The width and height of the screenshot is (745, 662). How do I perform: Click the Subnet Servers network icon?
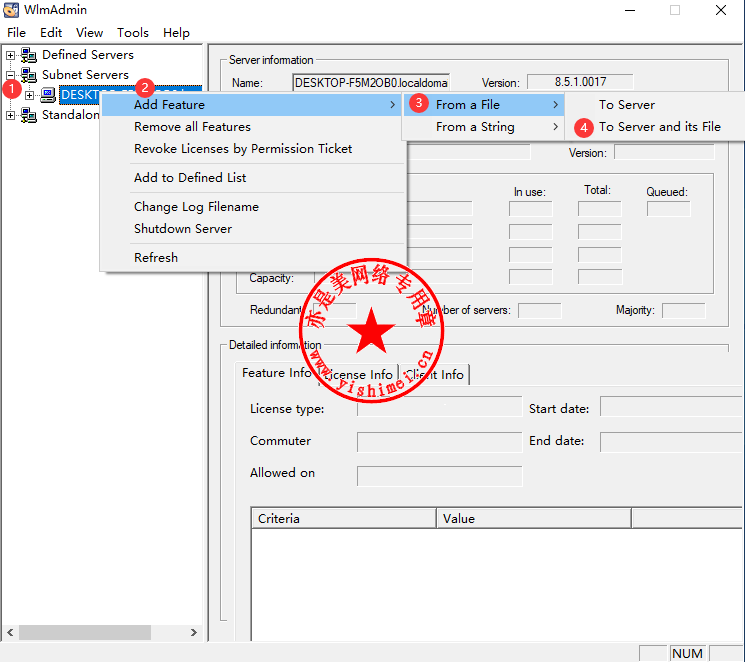point(29,75)
